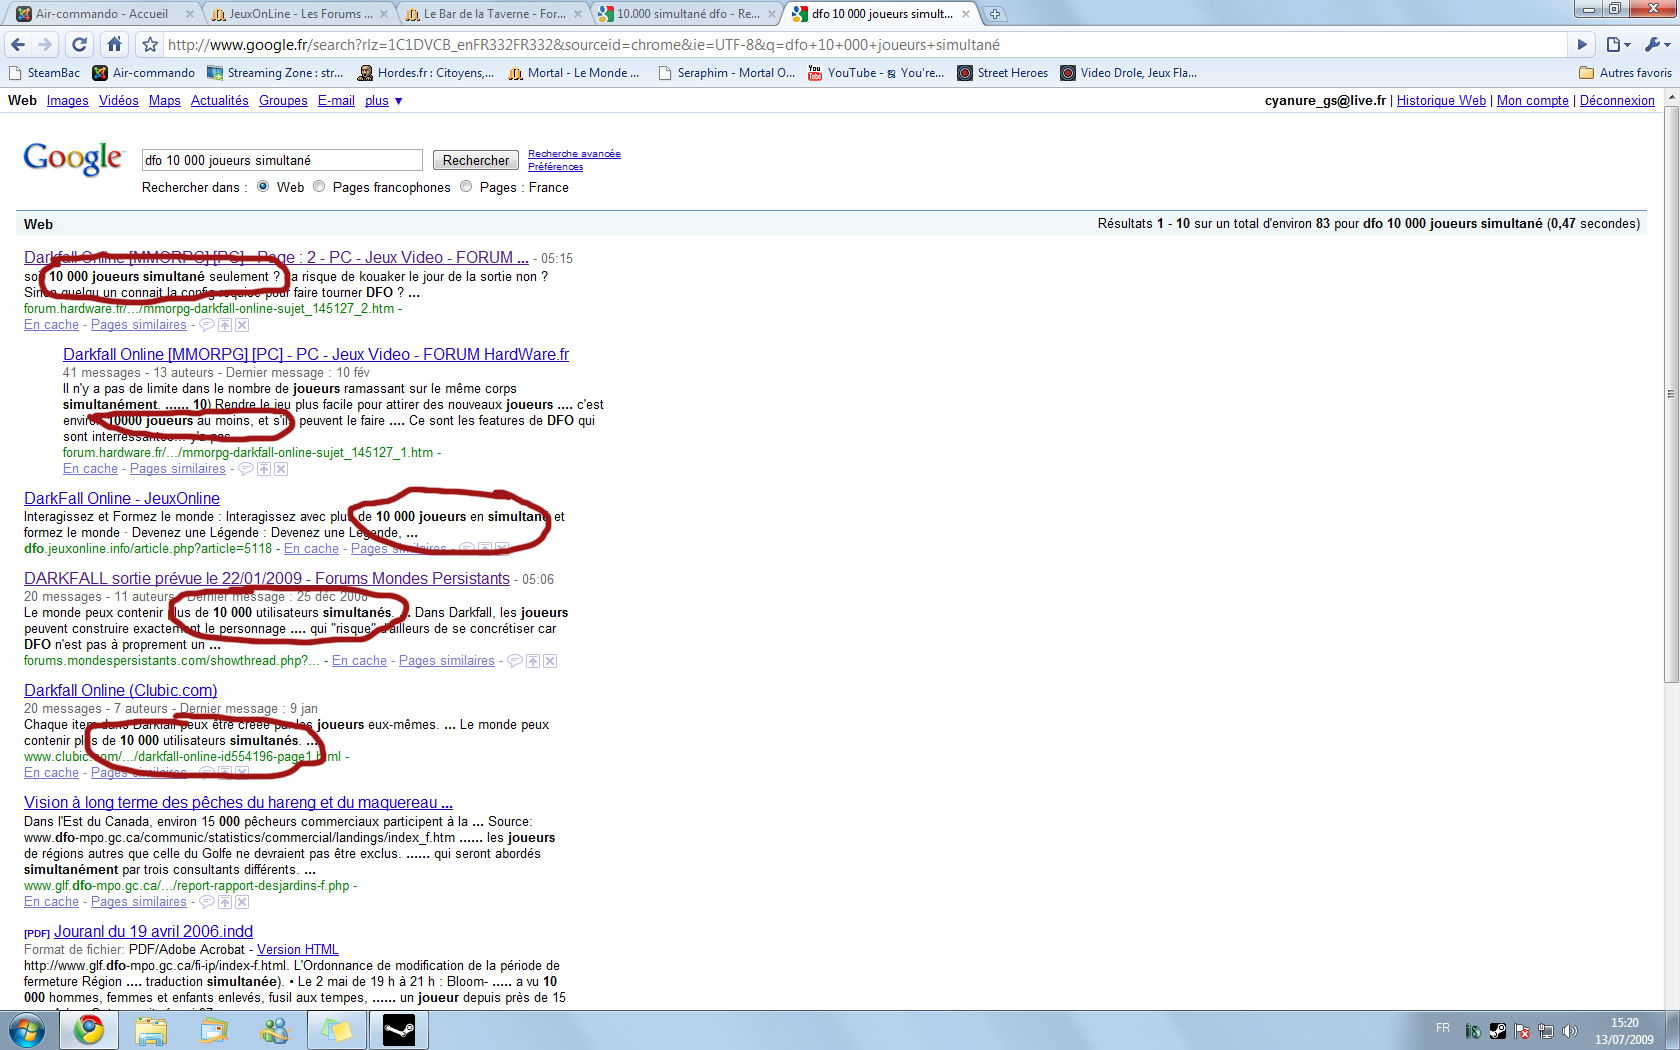Screen dimensions: 1680x1050
Task: Click the browser back arrow
Action: (18, 44)
